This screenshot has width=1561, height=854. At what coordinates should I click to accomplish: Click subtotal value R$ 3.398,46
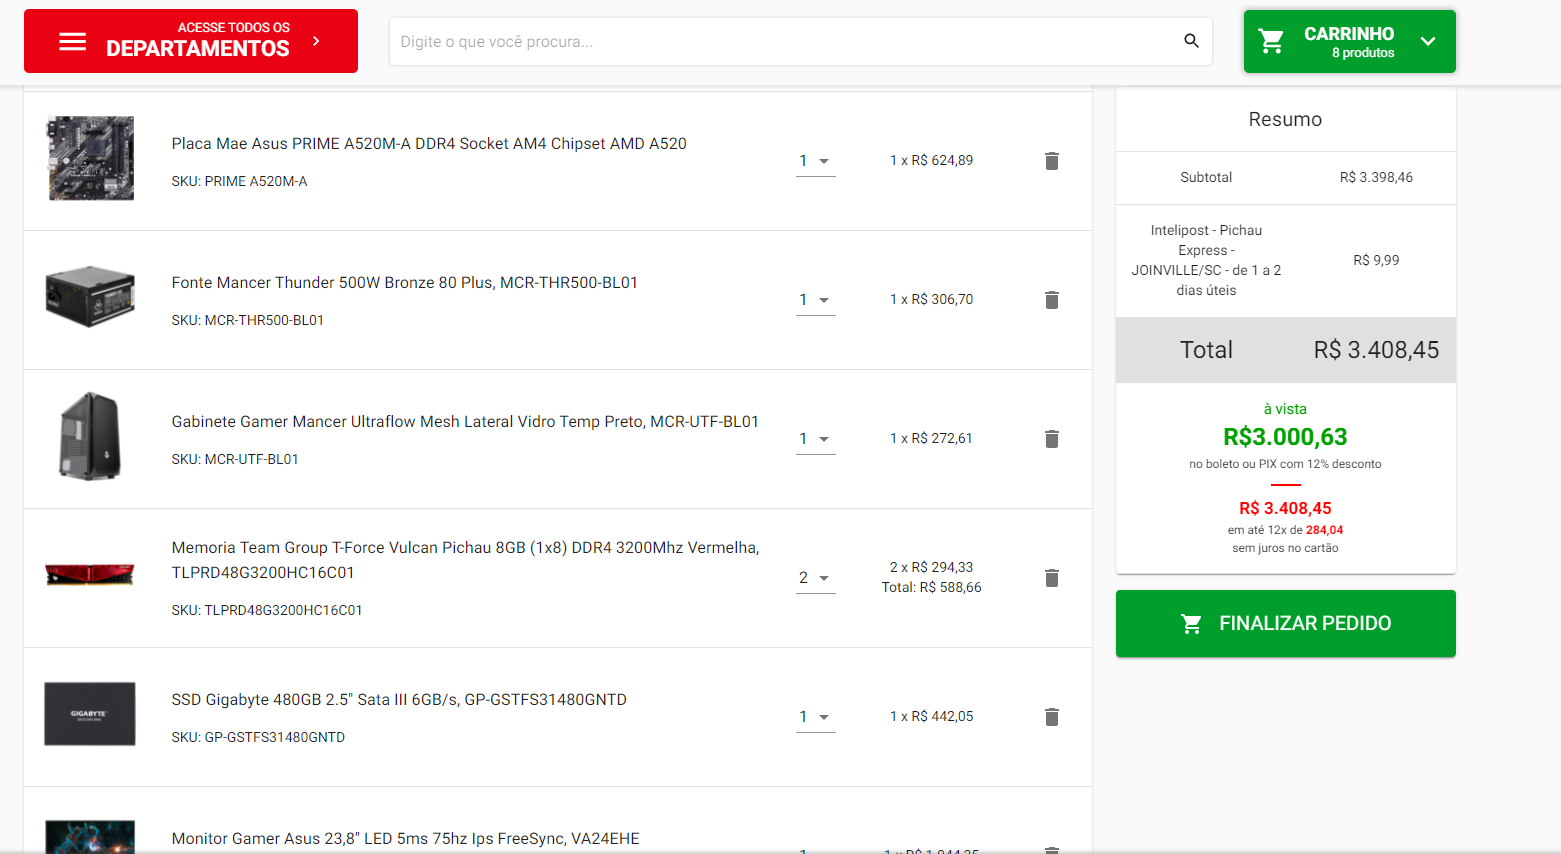1376,178
